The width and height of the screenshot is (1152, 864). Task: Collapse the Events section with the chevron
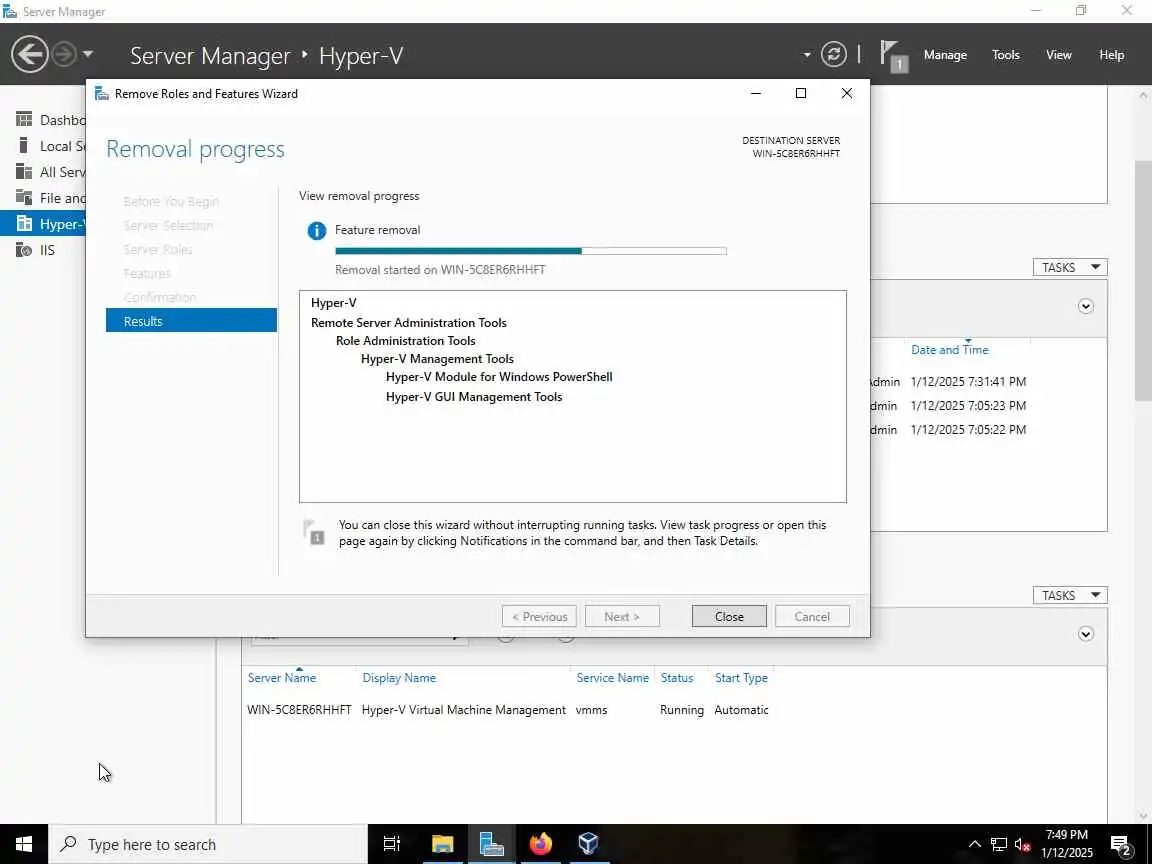(x=1085, y=306)
